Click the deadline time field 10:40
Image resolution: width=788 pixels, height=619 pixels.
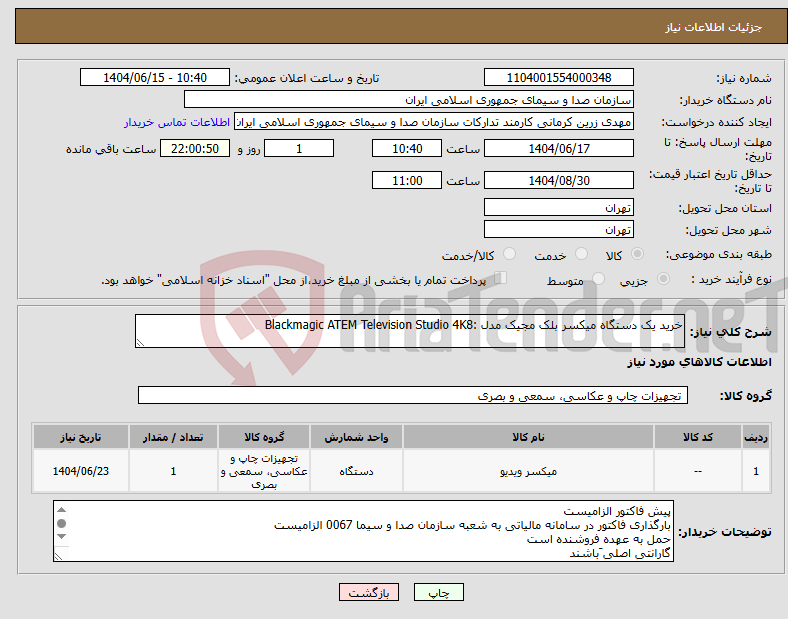coord(407,148)
